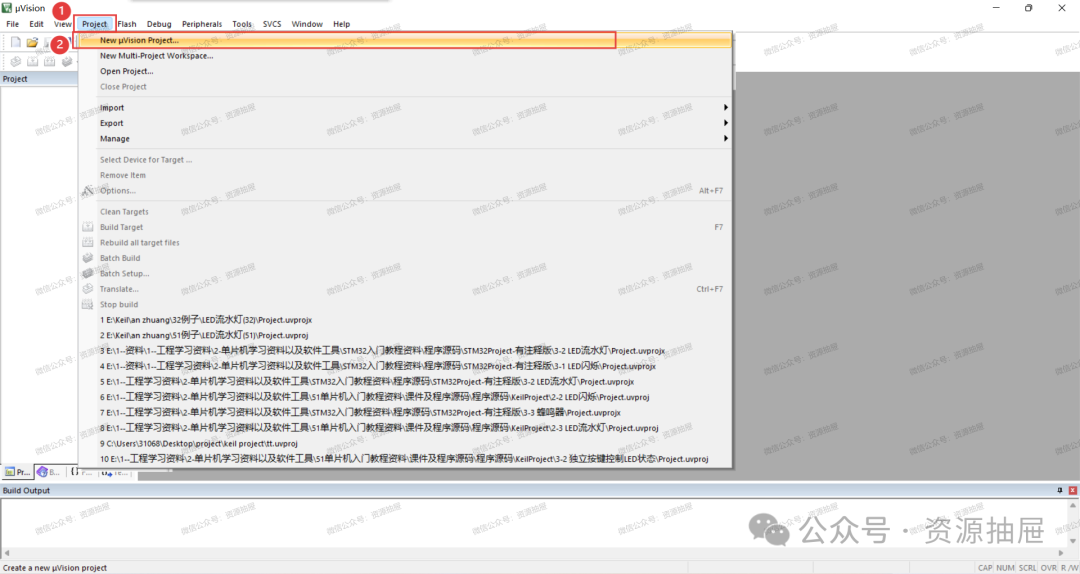Click the Batch Setup... menu entry
The image size is (1080, 574).
[x=406, y=274]
